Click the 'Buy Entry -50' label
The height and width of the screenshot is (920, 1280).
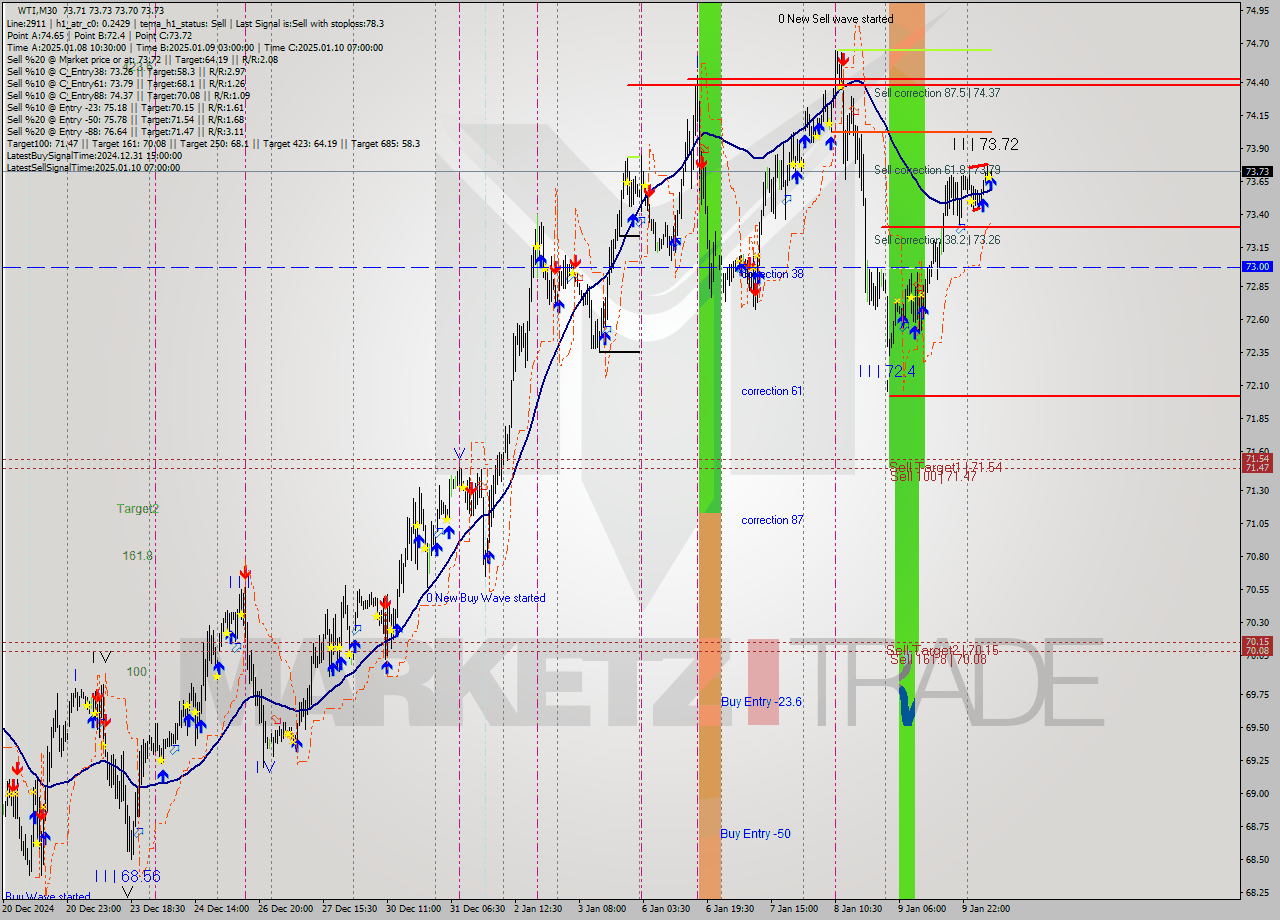pos(755,834)
